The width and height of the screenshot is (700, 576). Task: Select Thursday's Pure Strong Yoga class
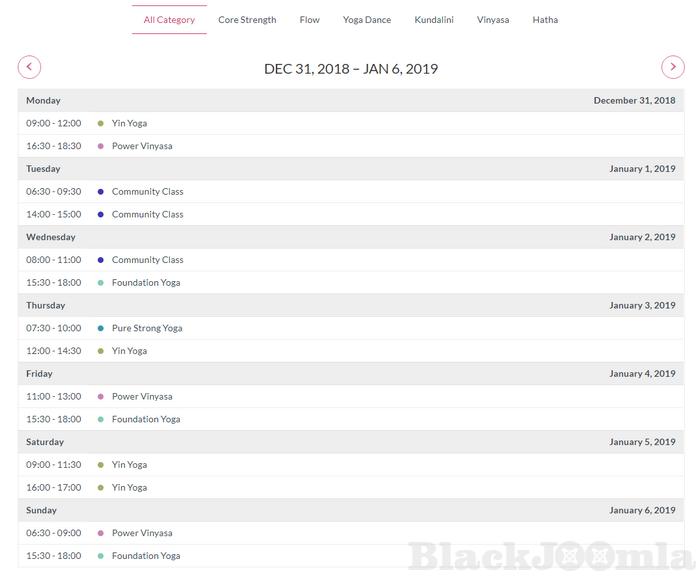pyautogui.click(x=147, y=328)
